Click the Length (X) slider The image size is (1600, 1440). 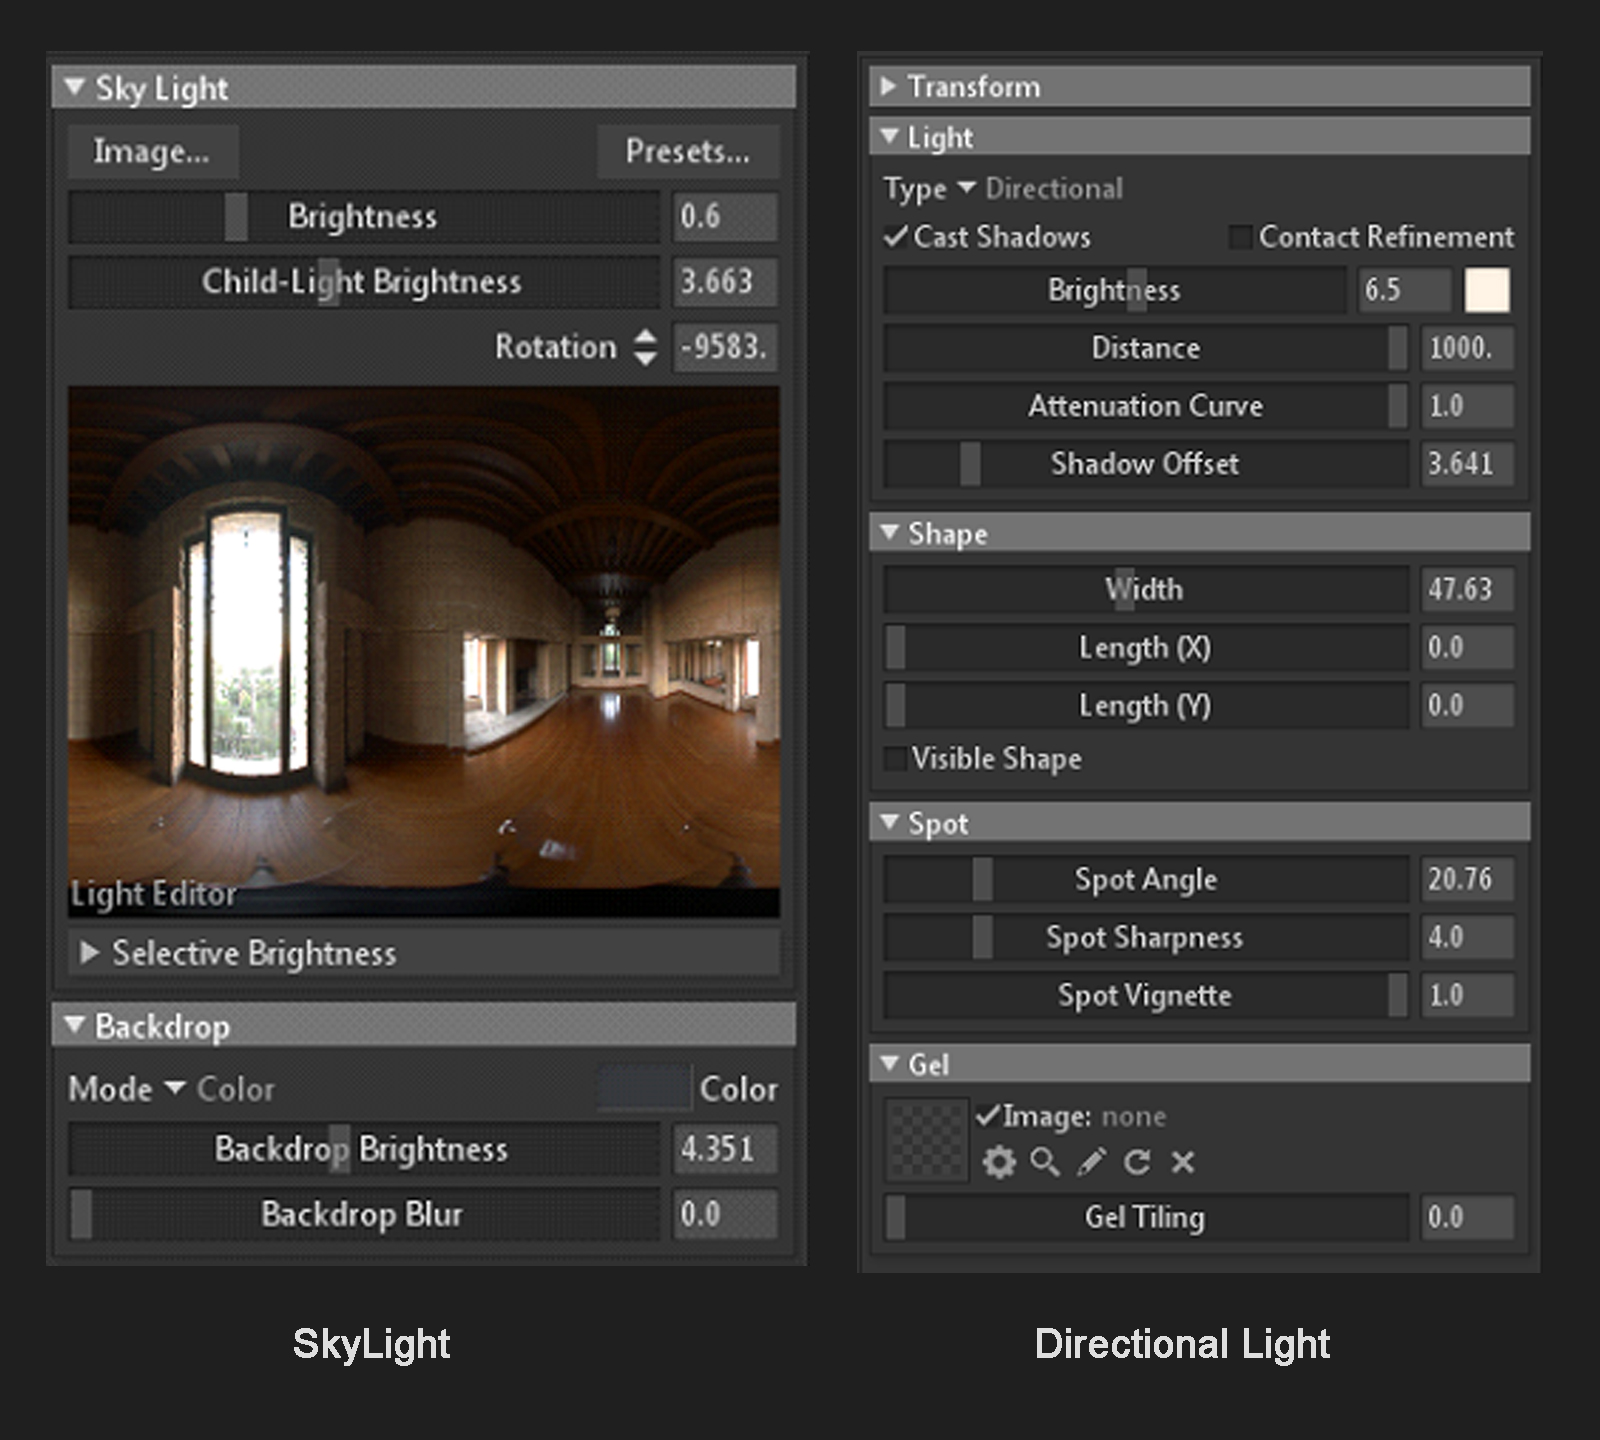click(1146, 647)
